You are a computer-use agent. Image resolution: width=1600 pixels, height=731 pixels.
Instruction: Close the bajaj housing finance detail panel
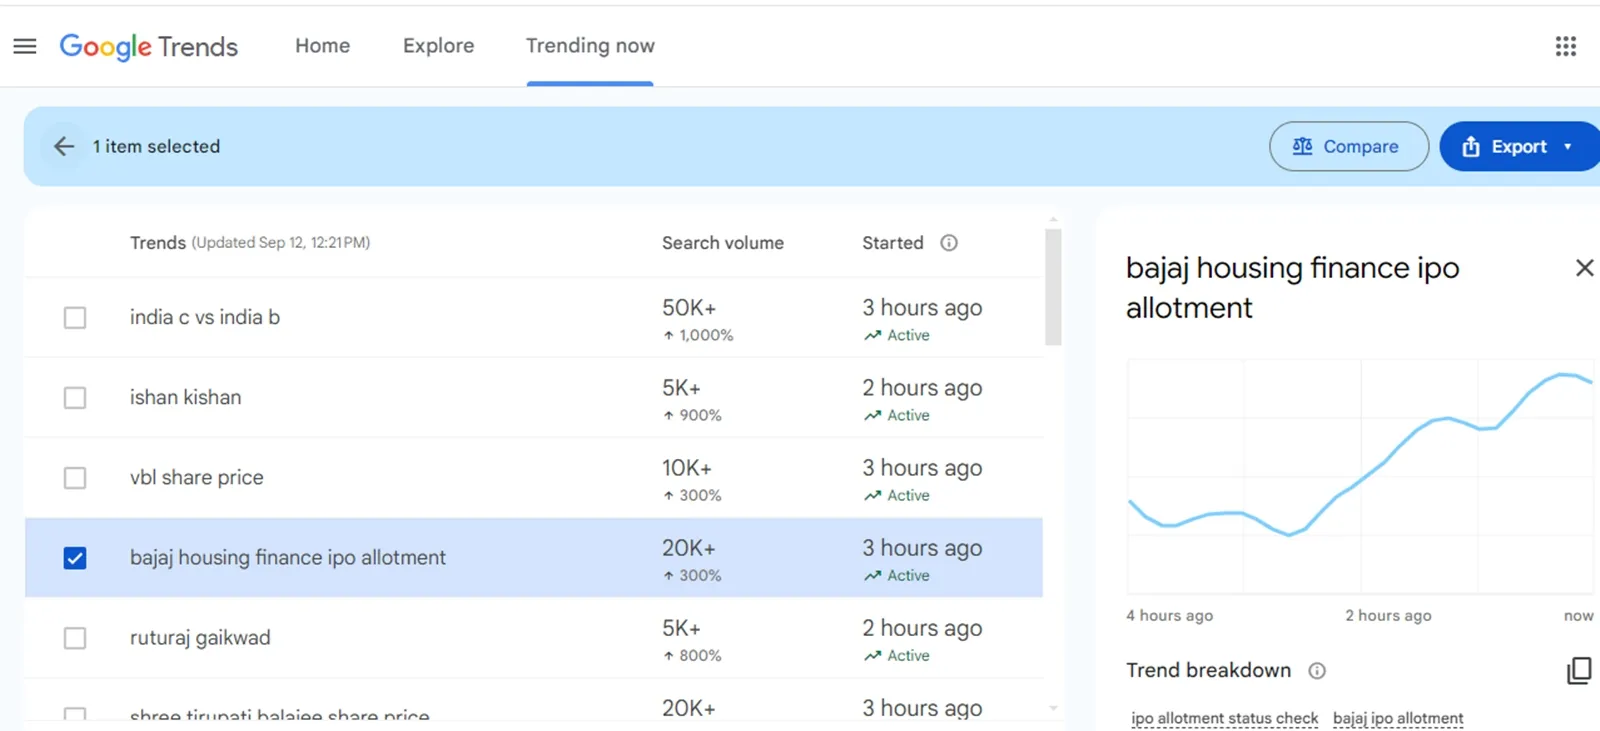1584,268
